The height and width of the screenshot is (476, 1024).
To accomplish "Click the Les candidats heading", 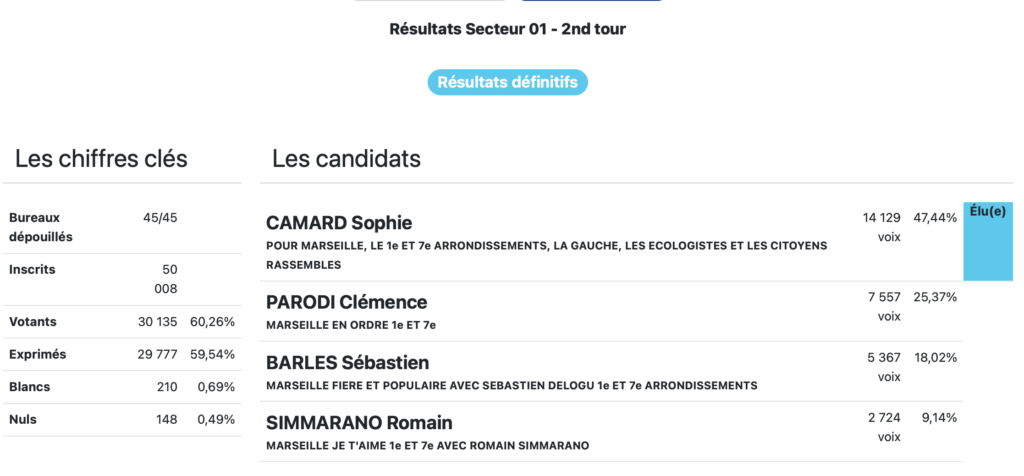I will tap(346, 159).
